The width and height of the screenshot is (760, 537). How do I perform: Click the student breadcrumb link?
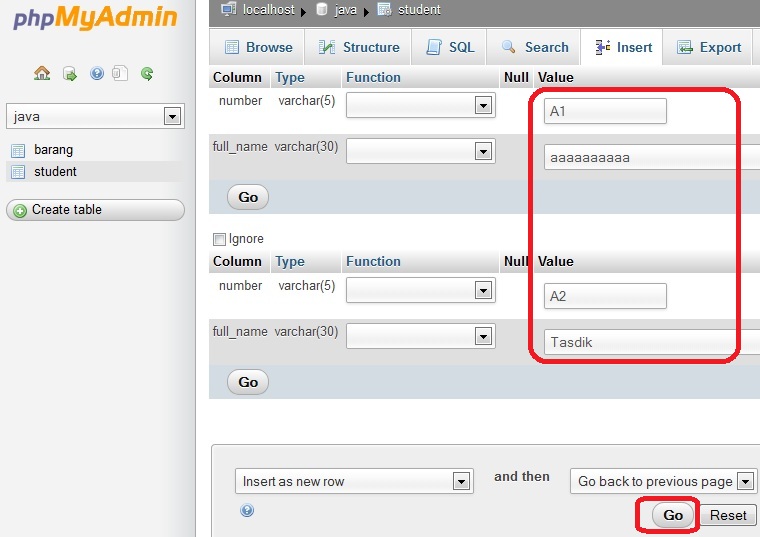pyautogui.click(x=419, y=9)
